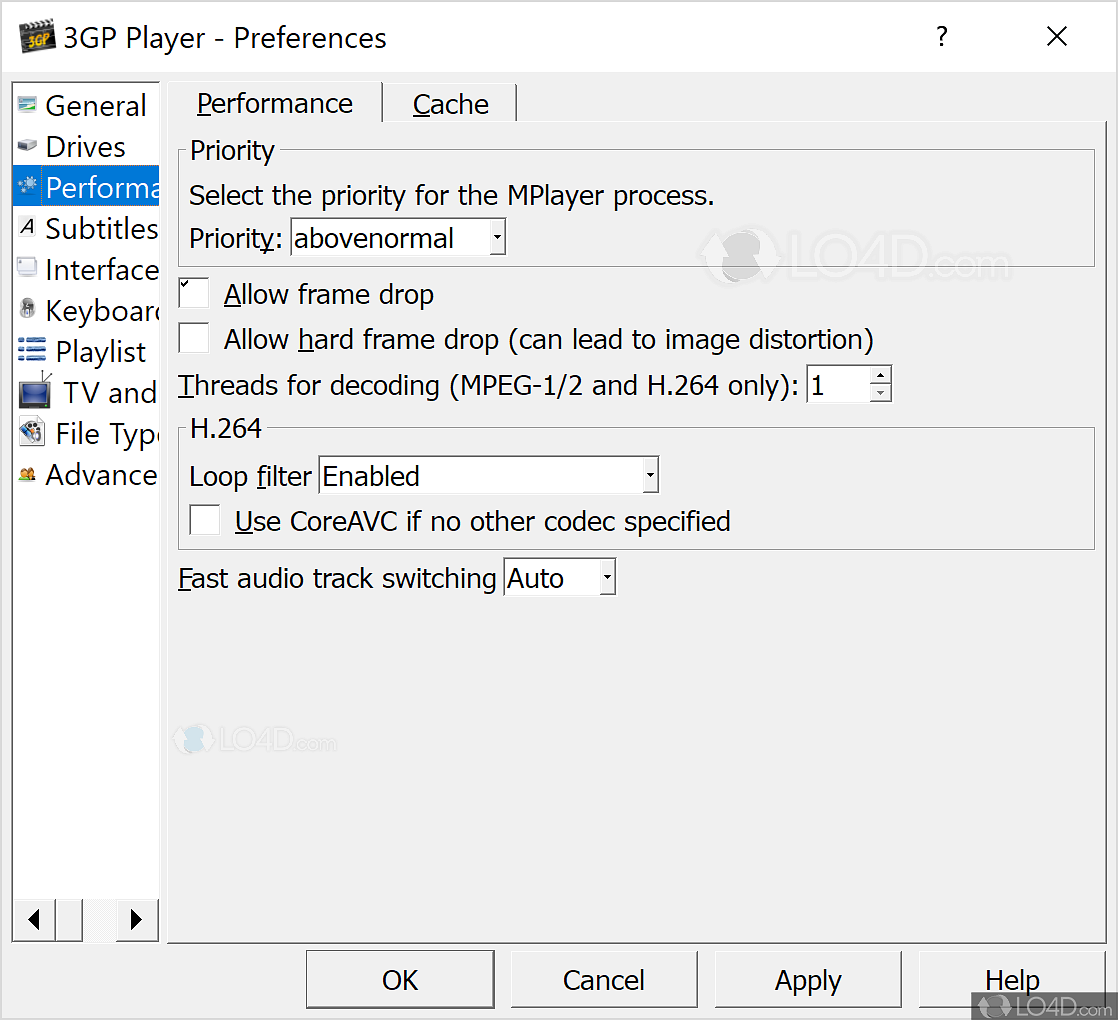Viewport: 1118px width, 1020px height.
Task: Check Use CoreAVC if no other codec specified
Action: pyautogui.click(x=204, y=520)
